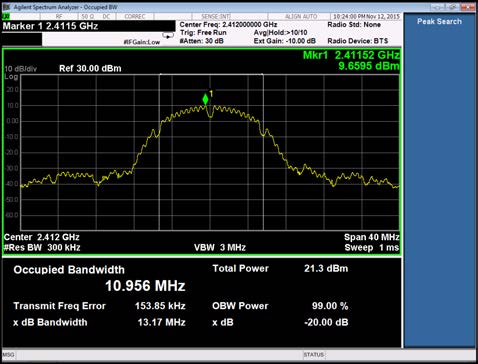
Task: Click the Ext Gain: -10.00 dB readout
Action: coord(285,41)
